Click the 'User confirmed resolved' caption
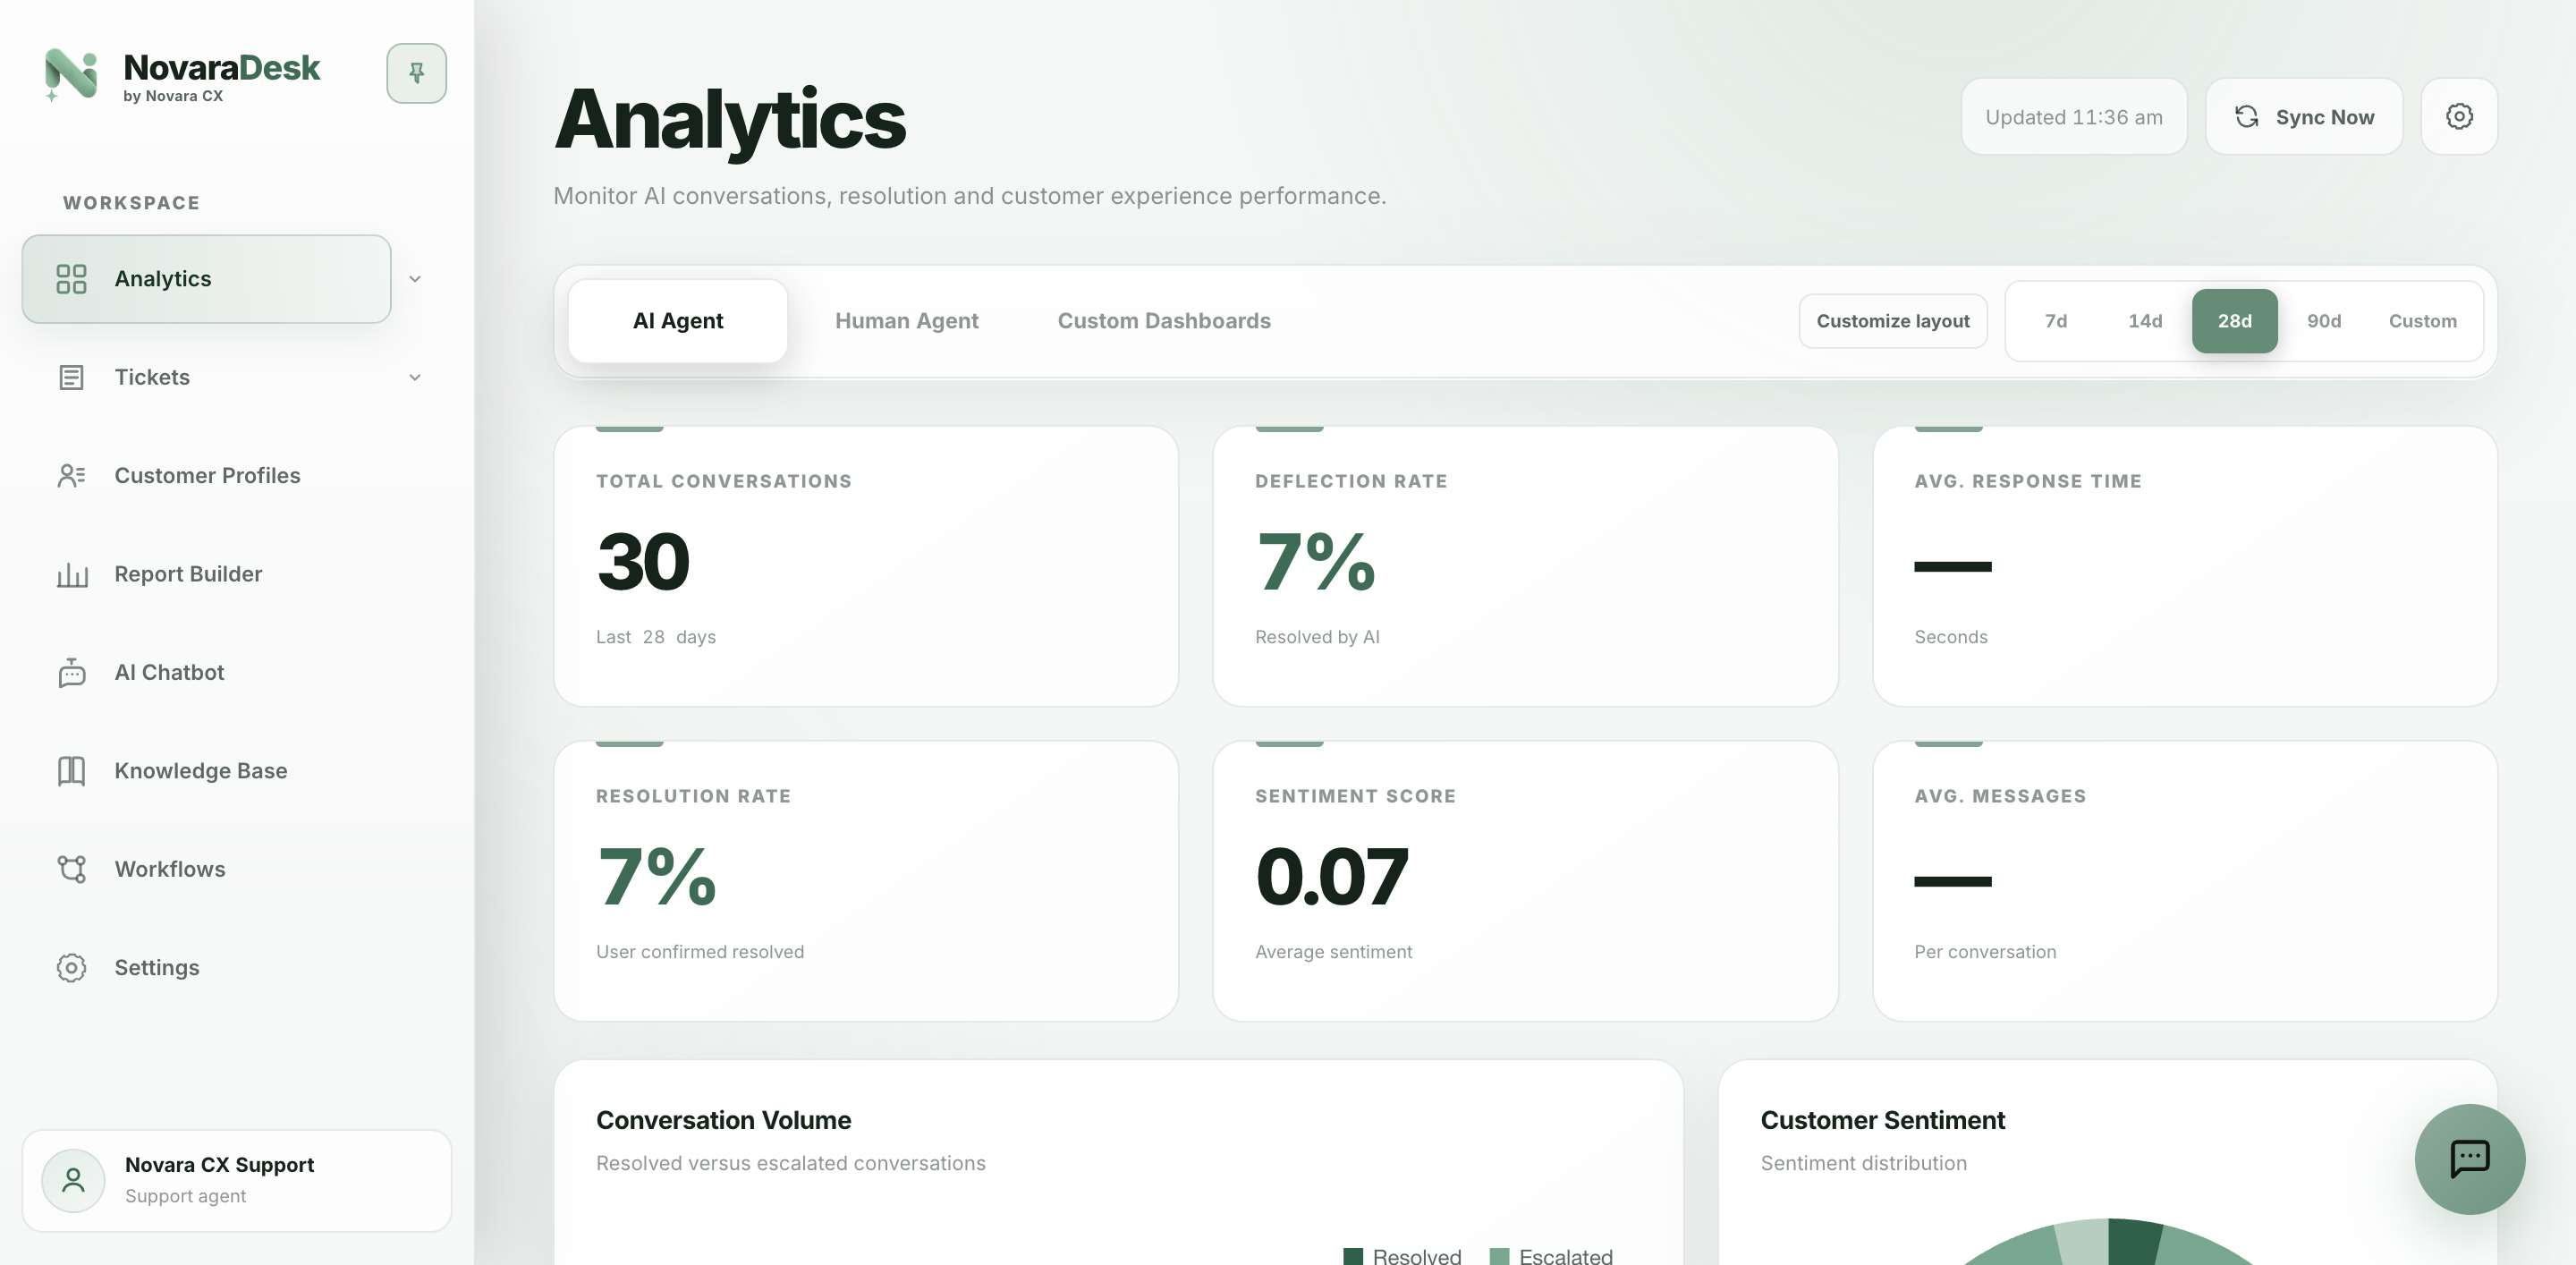Screen dimensions: 2576x1265 pos(700,952)
